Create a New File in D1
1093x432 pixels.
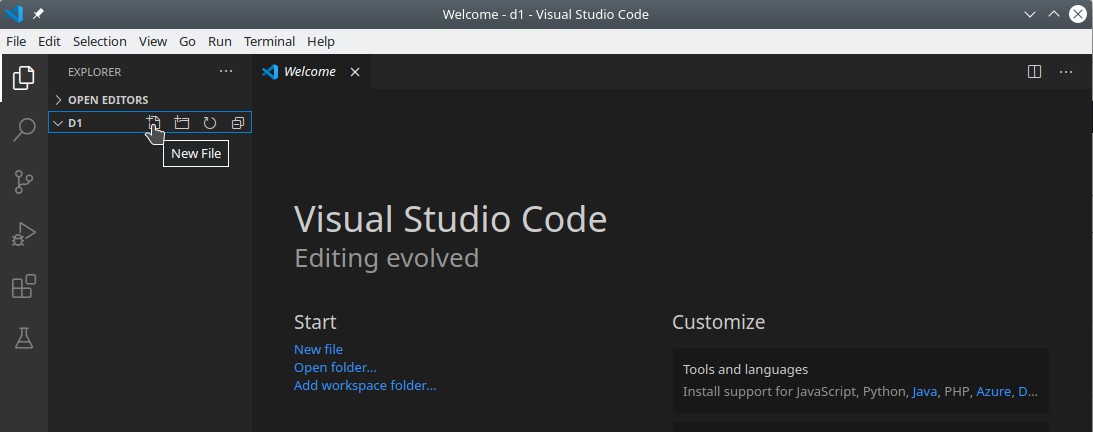click(x=153, y=123)
